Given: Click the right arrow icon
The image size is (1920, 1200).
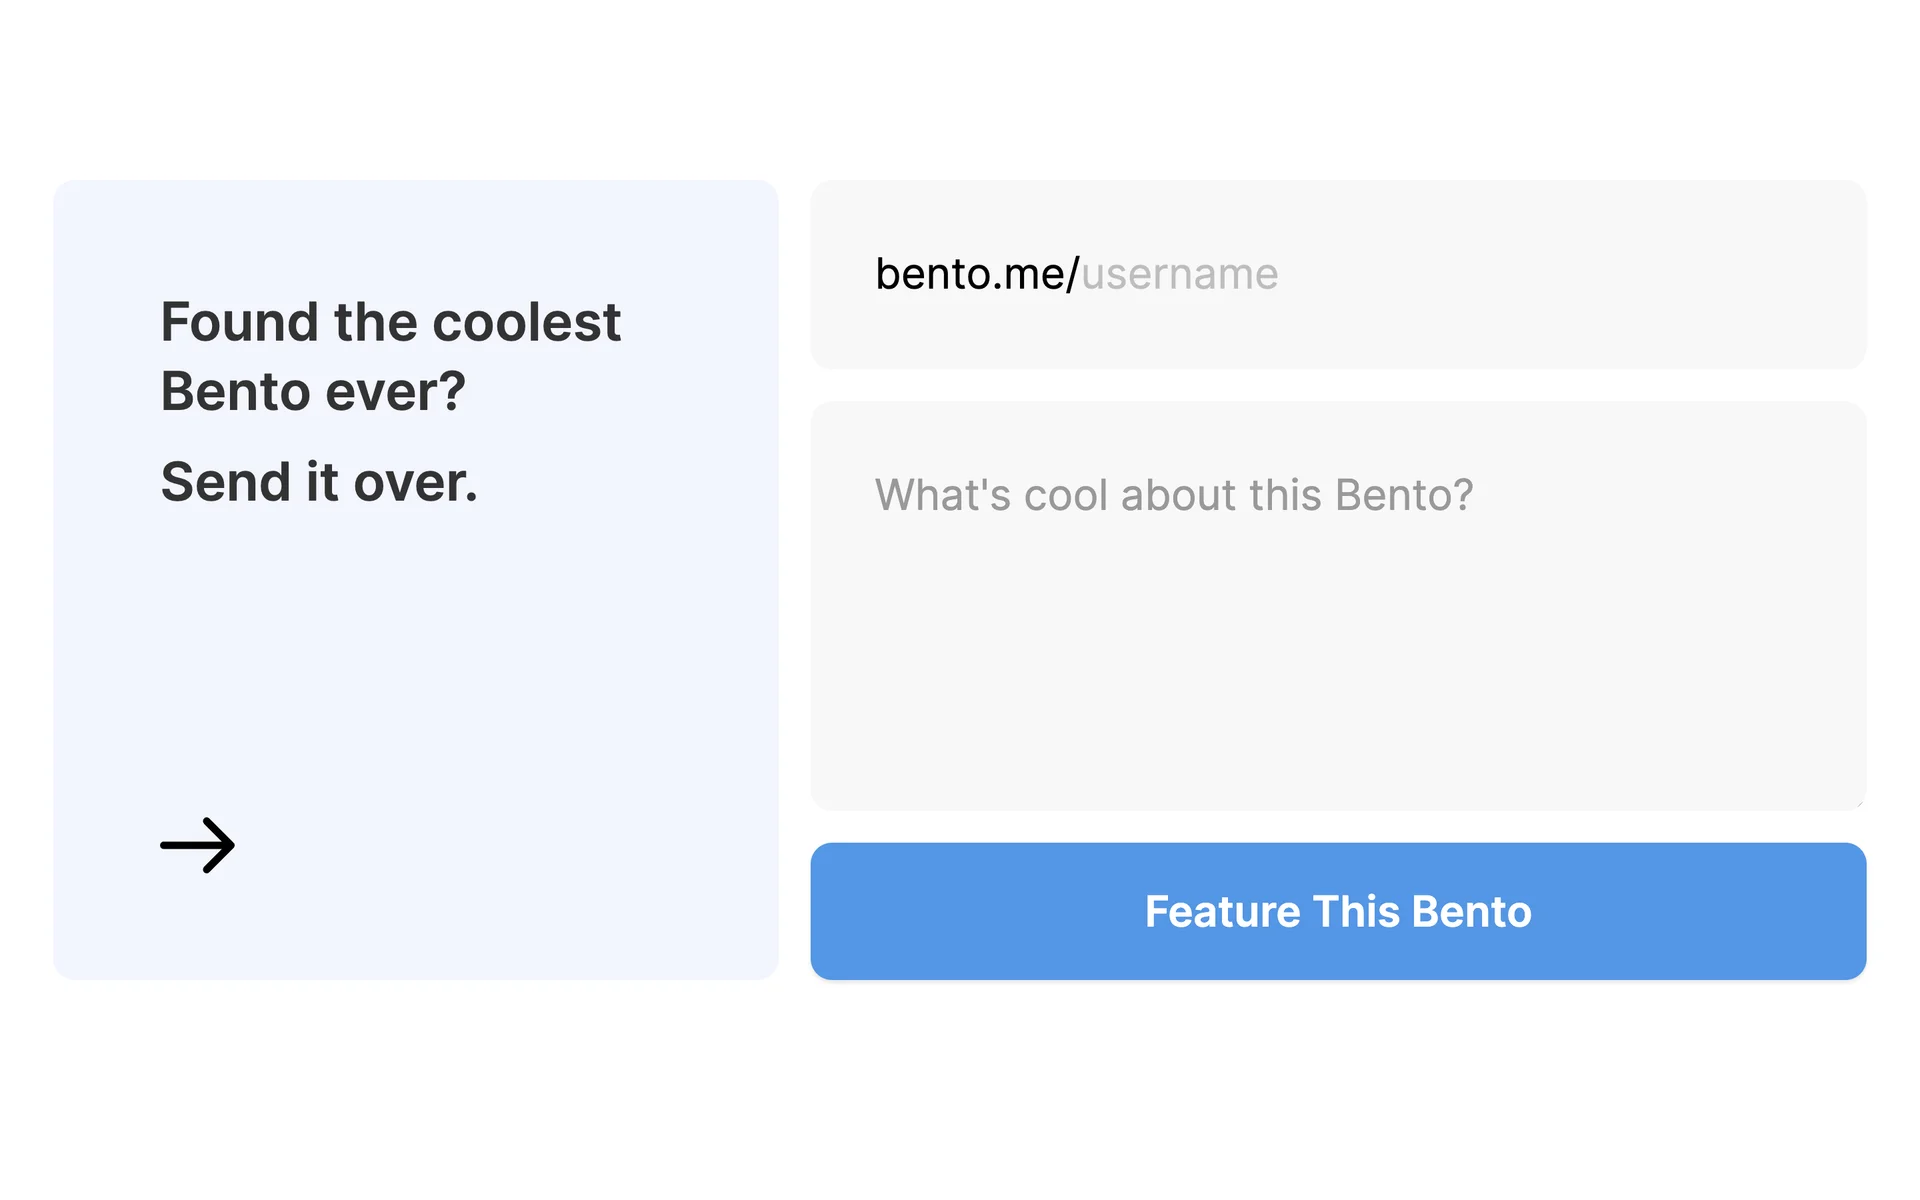Looking at the screenshot, I should (x=197, y=845).
